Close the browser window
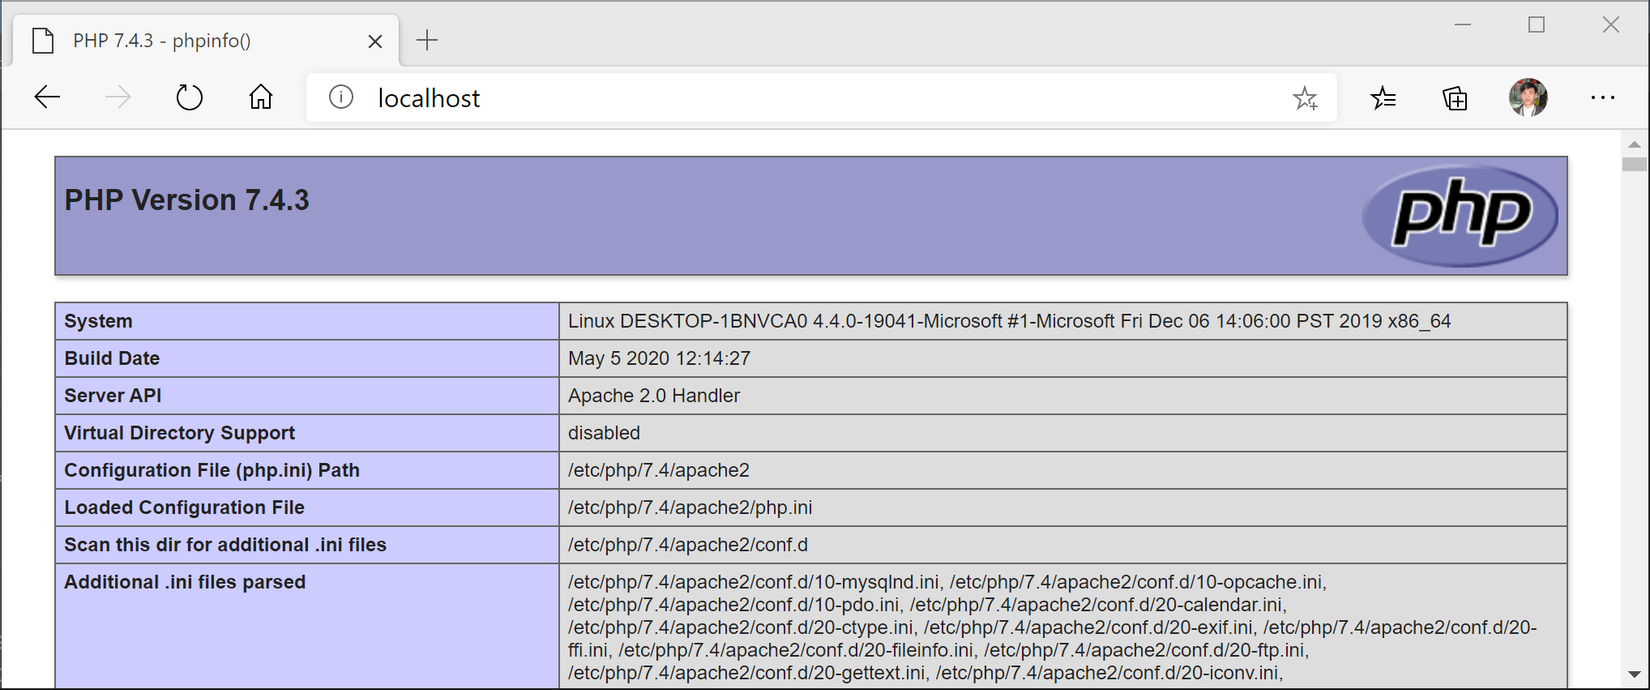 [x=1611, y=25]
